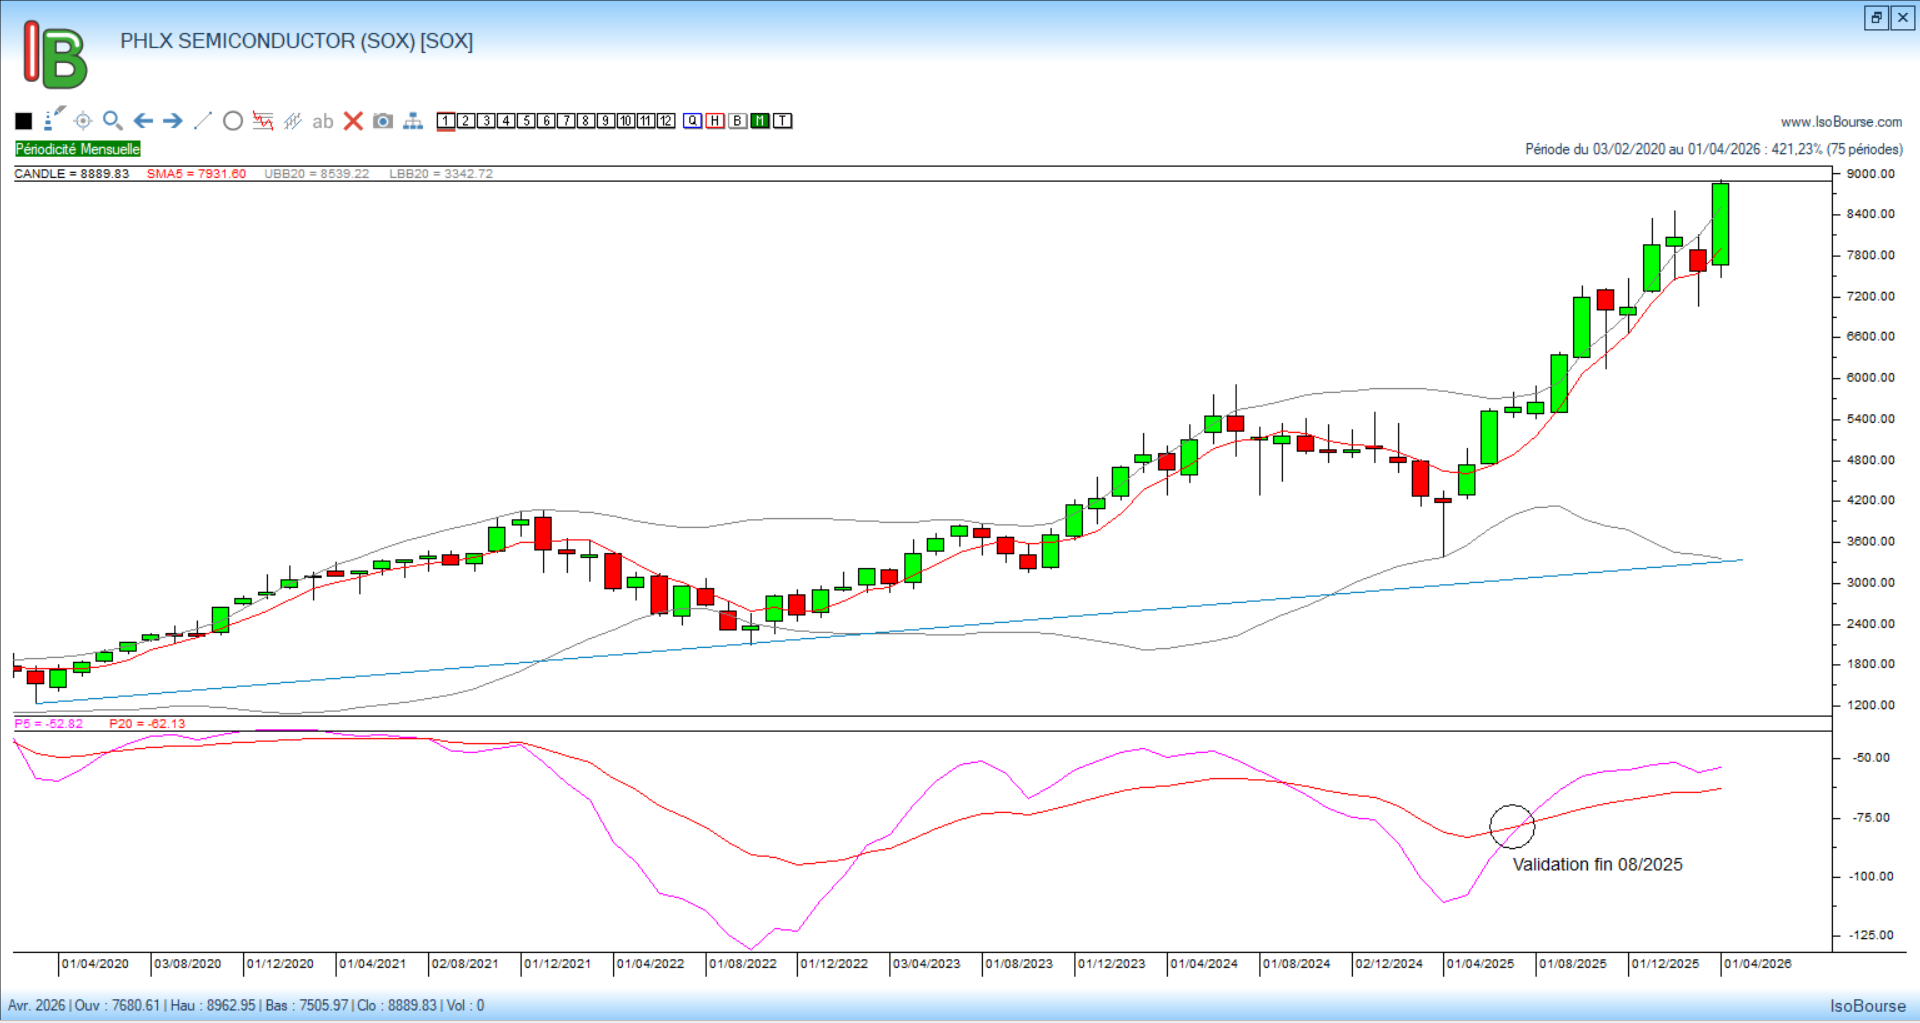Click the Périodicité Mensuelle label
Screen dimensions: 1920x1023
coord(78,149)
